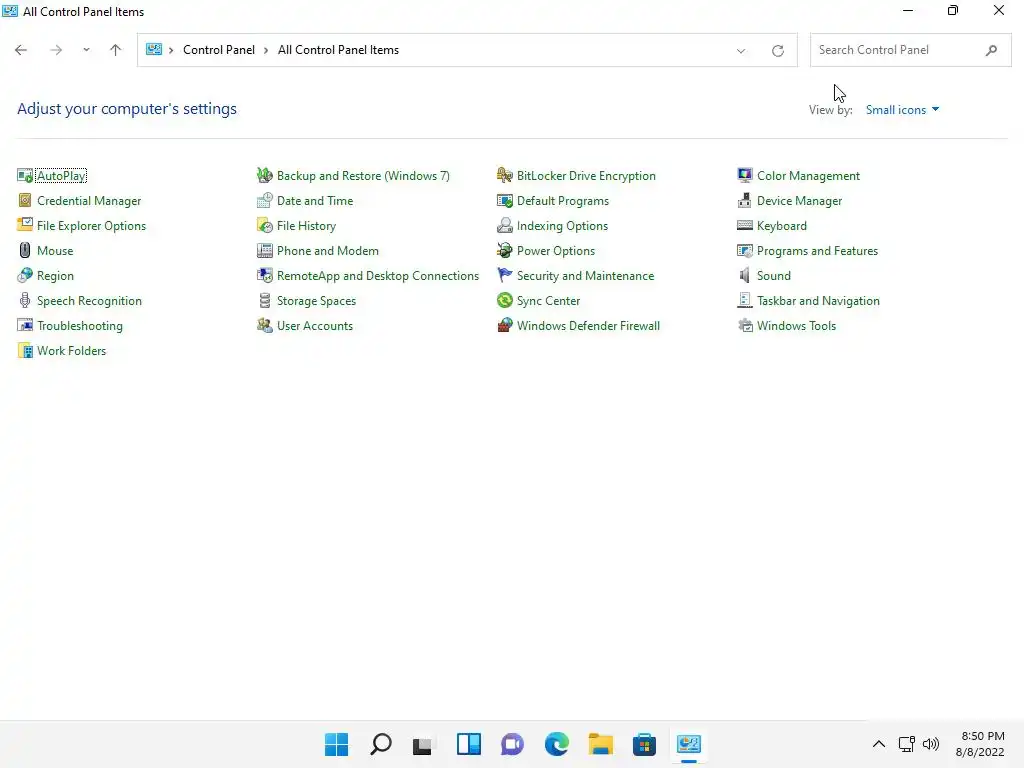Click Windows Defender Firewall icon
Screen dimensions: 1024x768
505,325
